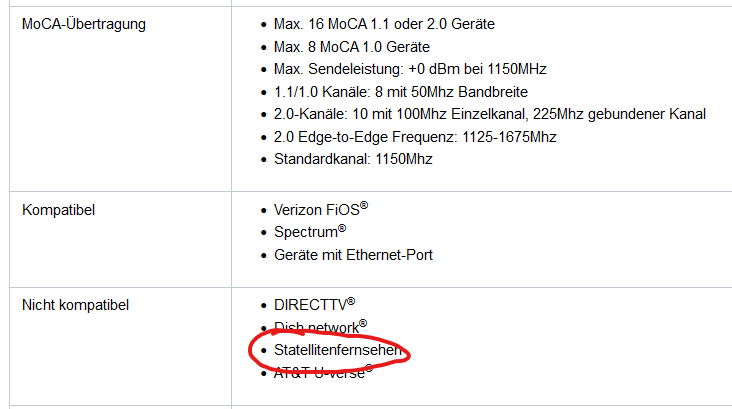Image resolution: width=732 pixels, height=409 pixels.
Task: Click the MoCA-Übertragung row label
Action: [84, 23]
